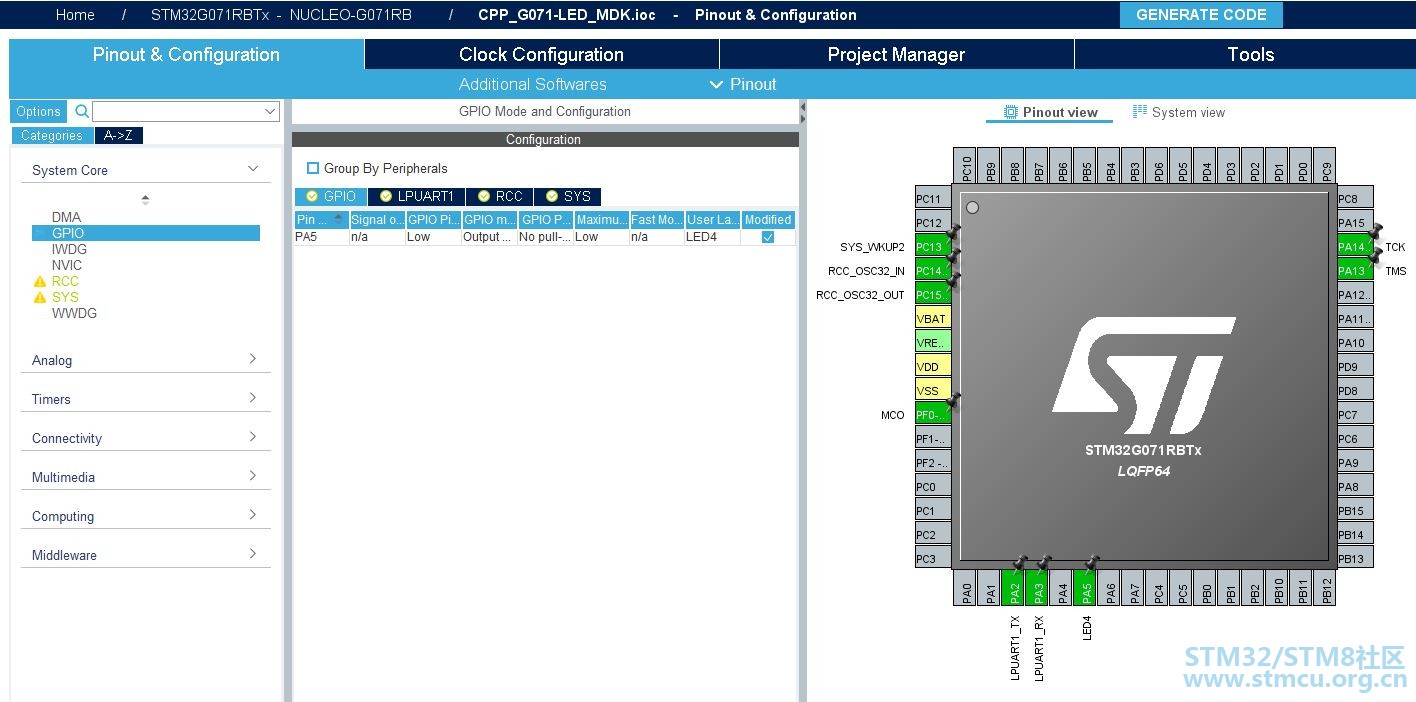The width and height of the screenshot is (1416, 702).
Task: Click the panel splitter collapse arrows
Action: [802, 112]
